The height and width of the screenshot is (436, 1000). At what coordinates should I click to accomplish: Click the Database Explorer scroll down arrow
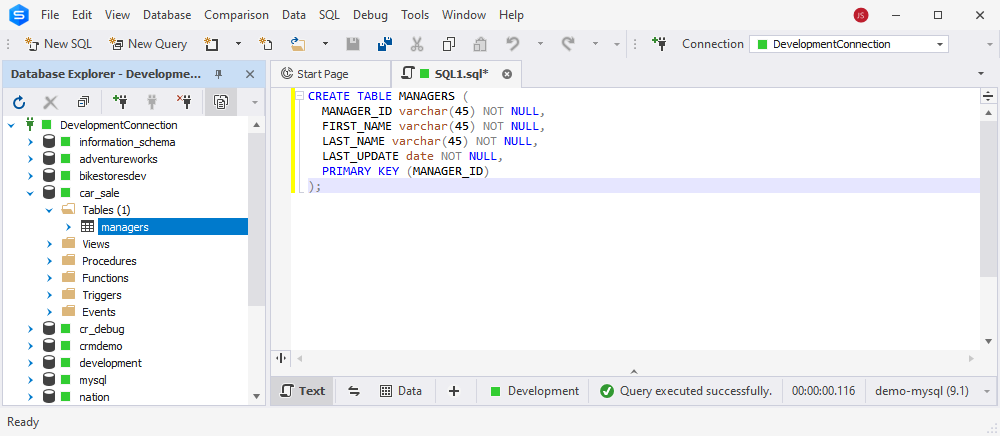(256, 396)
